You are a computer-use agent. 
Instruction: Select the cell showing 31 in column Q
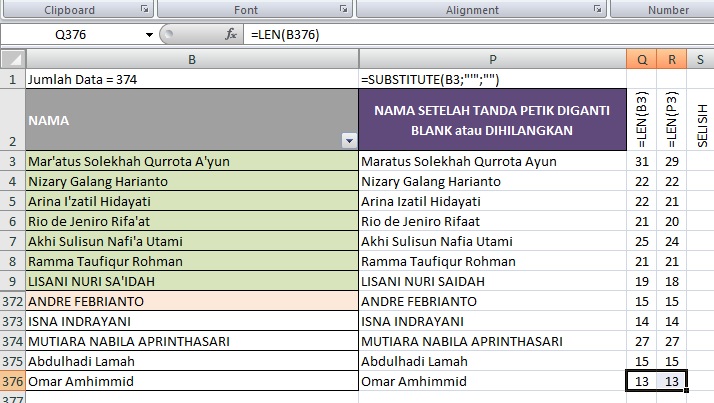pos(641,161)
